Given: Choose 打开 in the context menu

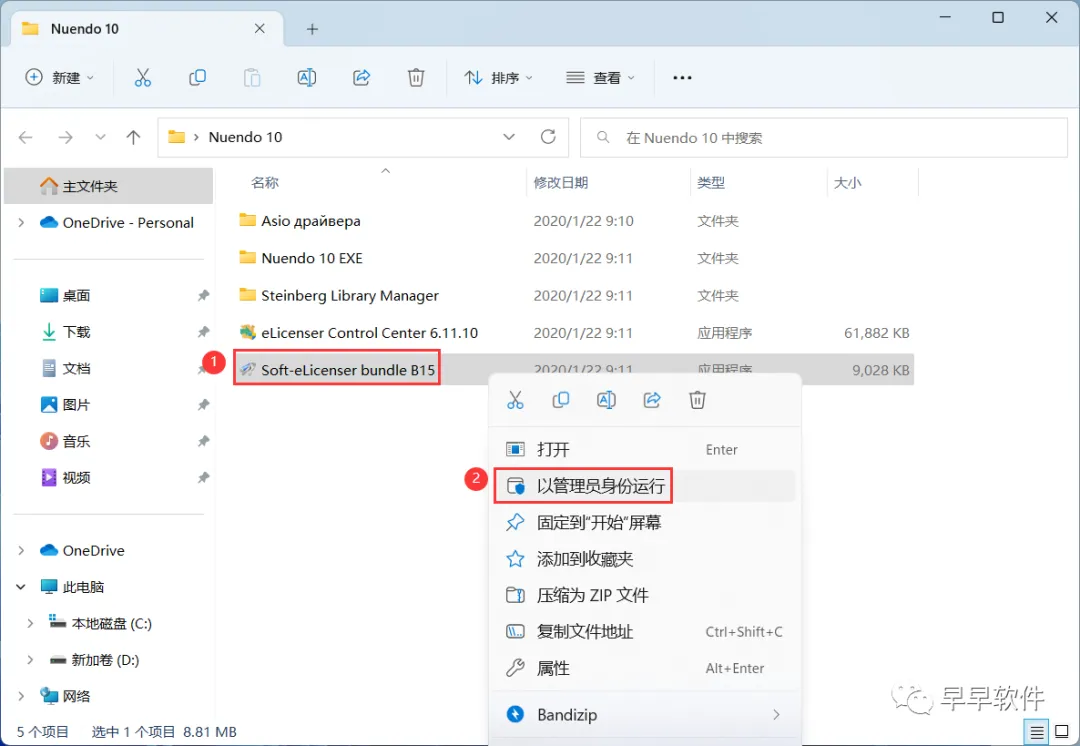Looking at the screenshot, I should click(645, 450).
